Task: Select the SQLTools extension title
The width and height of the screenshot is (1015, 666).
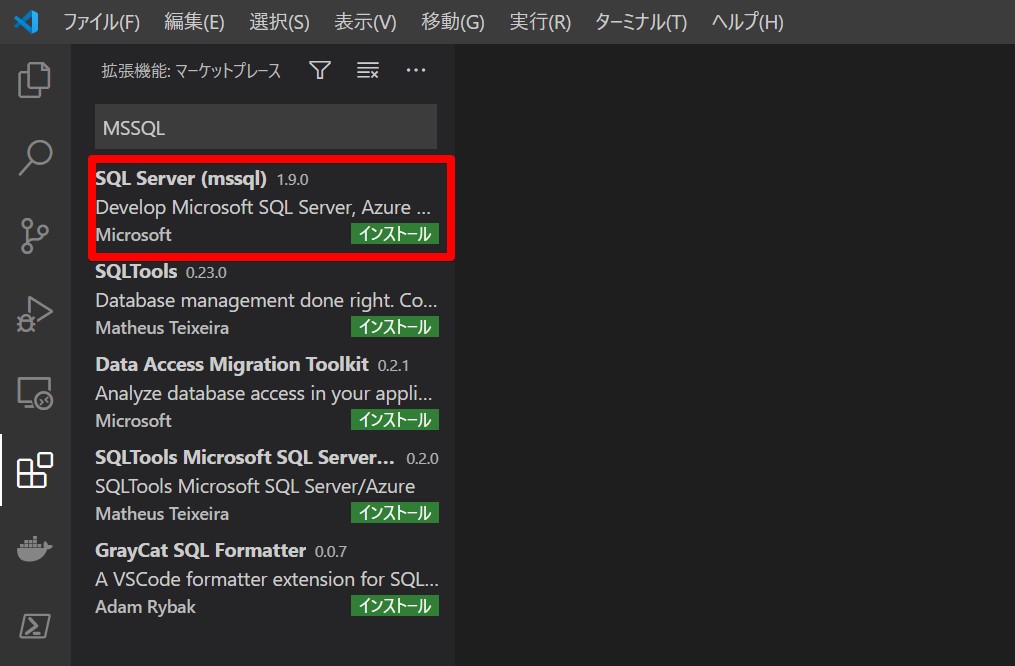Action: pos(136,271)
